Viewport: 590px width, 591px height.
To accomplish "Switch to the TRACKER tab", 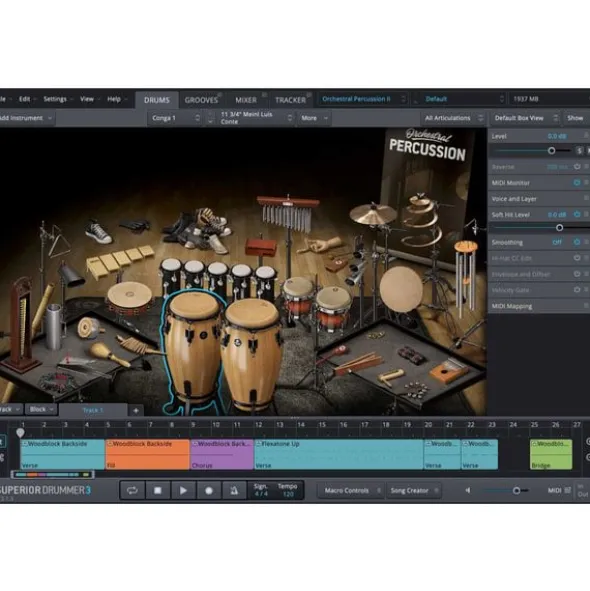I will (x=290, y=100).
